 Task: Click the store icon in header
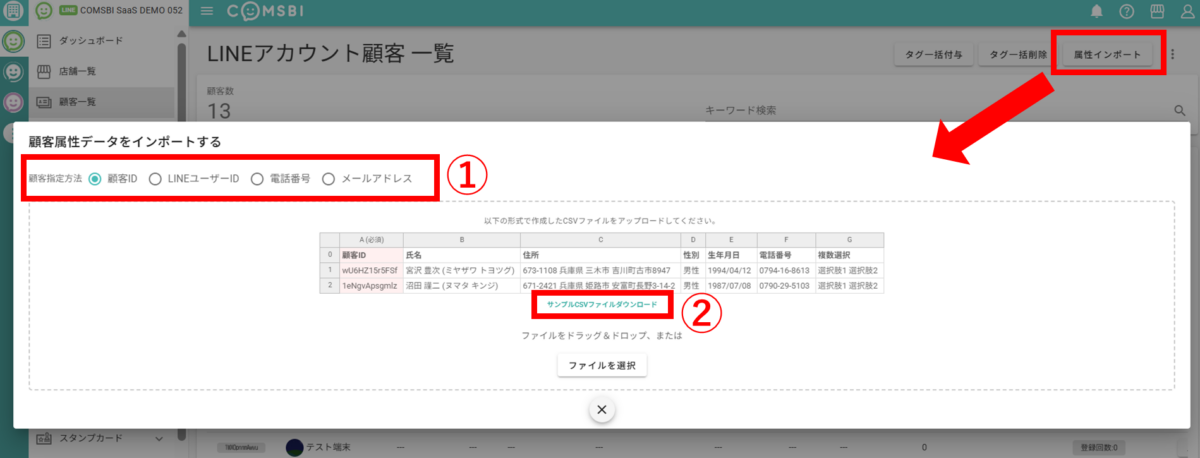click(x=1157, y=11)
